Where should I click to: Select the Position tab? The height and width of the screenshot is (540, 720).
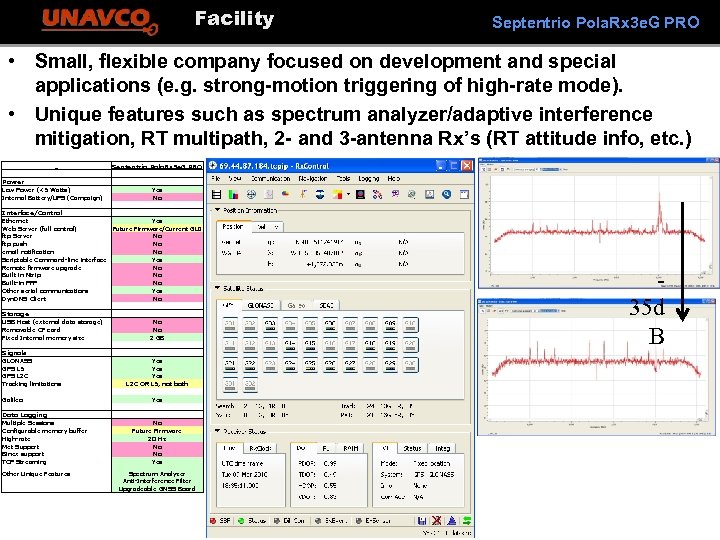pos(233,227)
